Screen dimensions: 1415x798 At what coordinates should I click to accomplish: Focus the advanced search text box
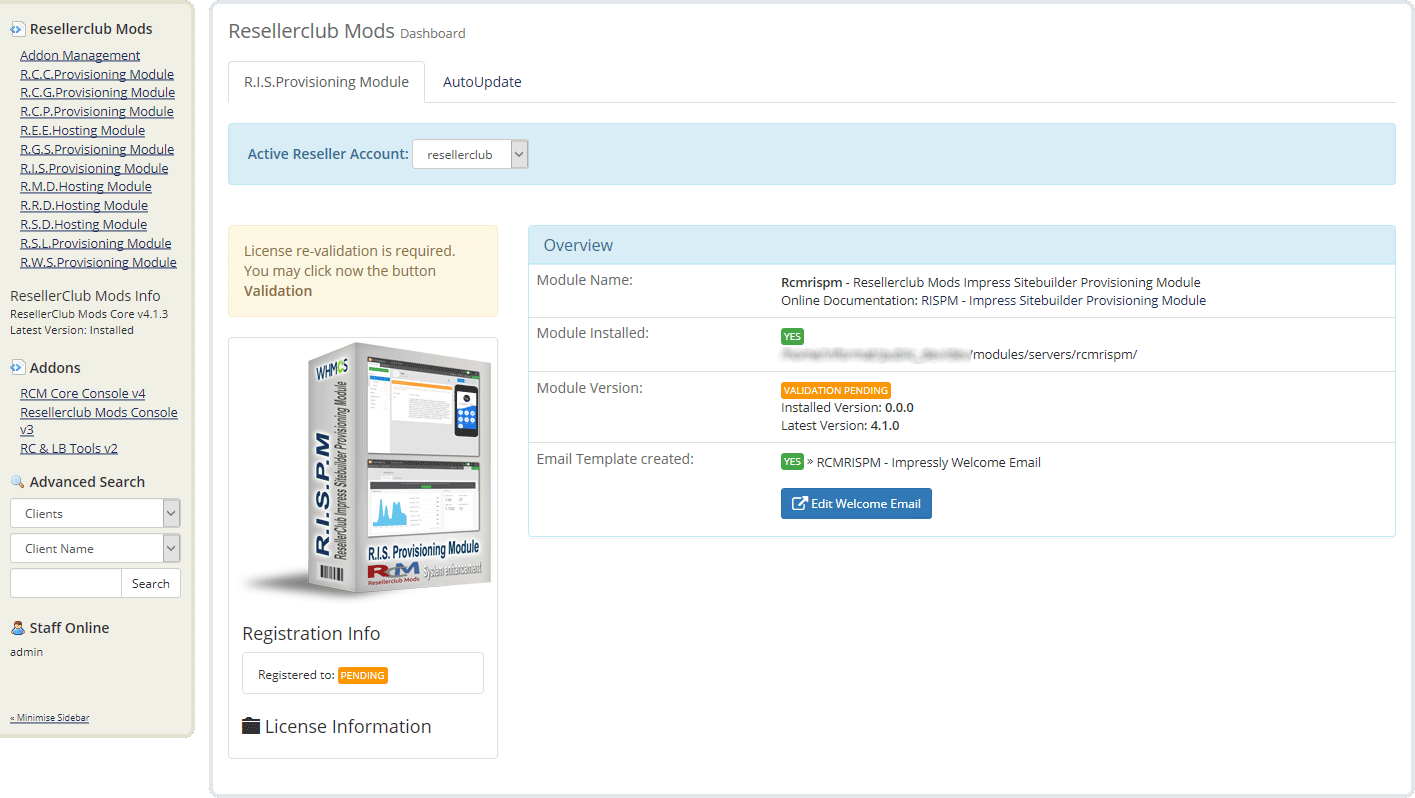tap(65, 583)
